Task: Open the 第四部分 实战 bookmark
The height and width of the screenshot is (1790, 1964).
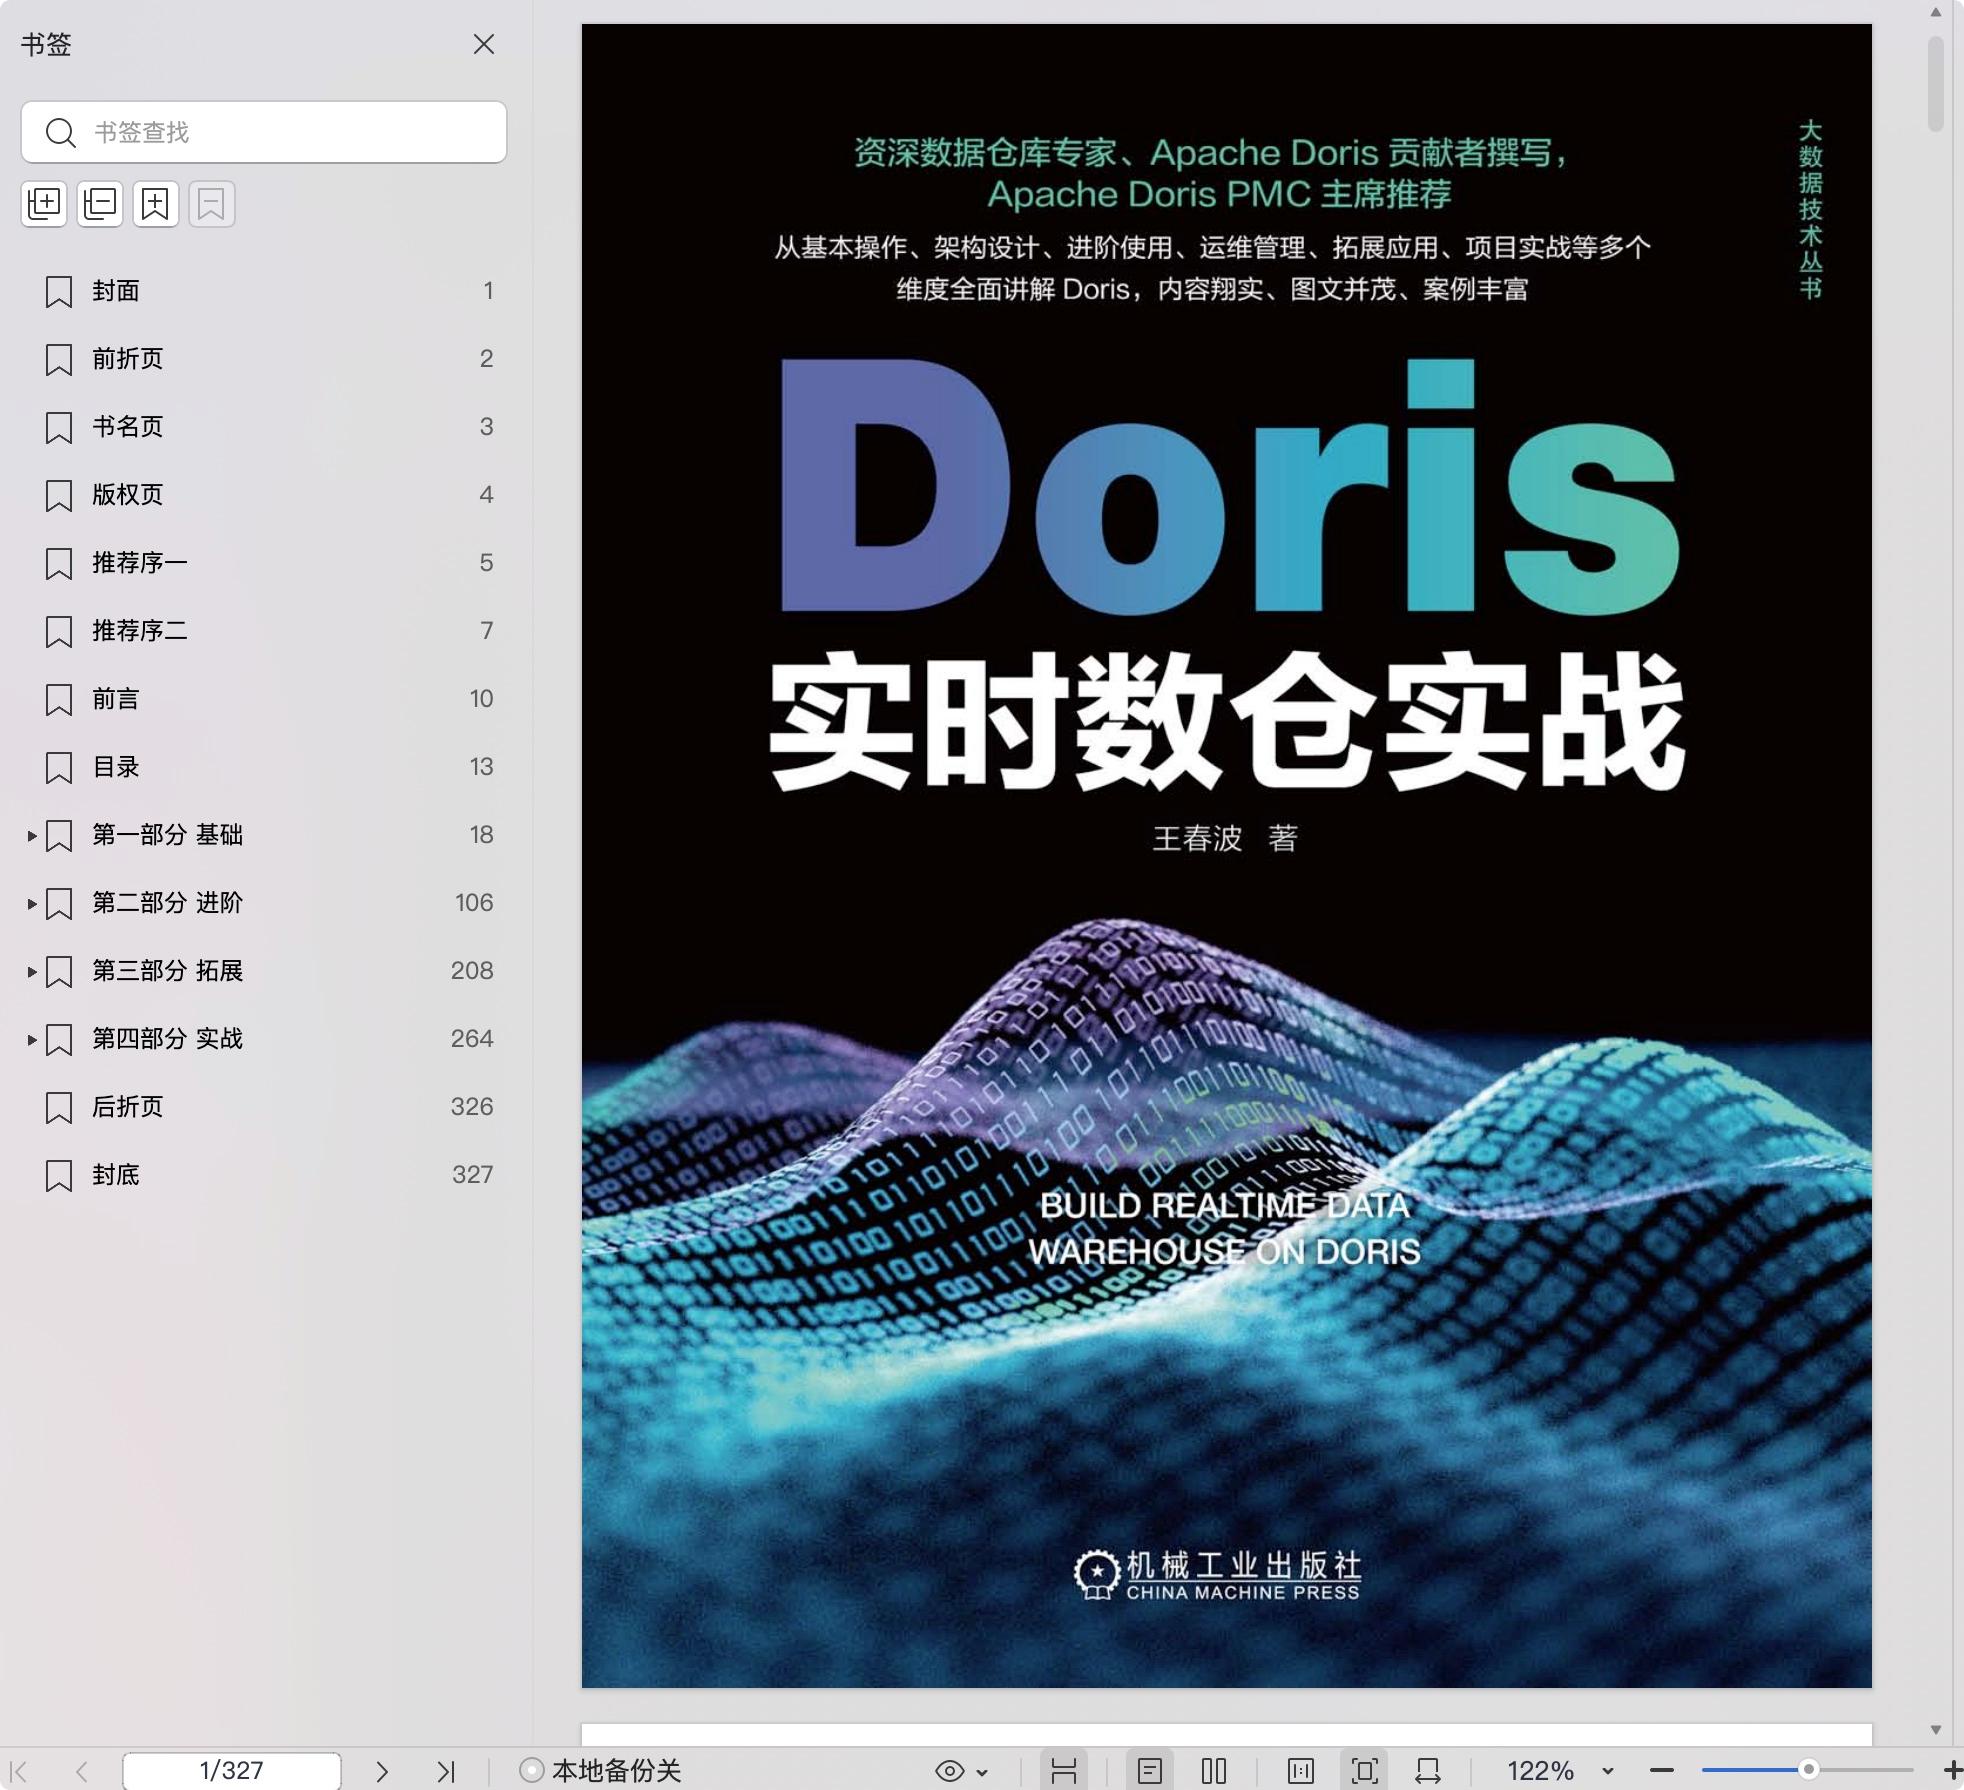Action: click(x=168, y=1039)
